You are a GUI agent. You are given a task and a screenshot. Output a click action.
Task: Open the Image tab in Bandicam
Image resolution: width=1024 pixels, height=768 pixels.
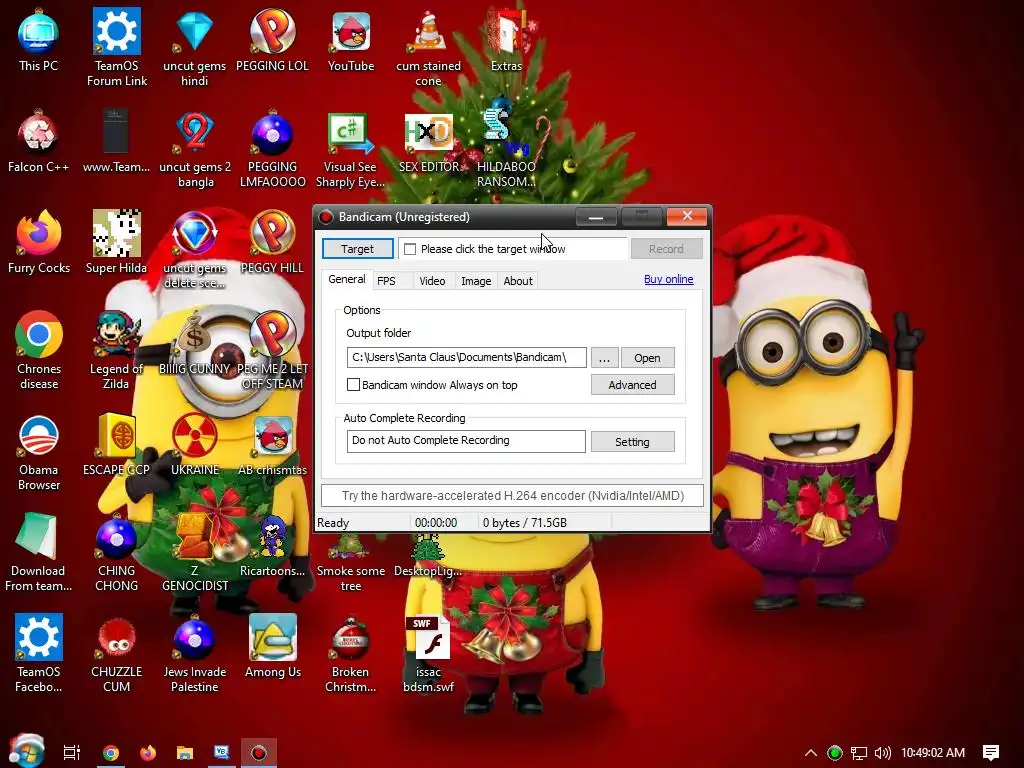pyautogui.click(x=475, y=281)
